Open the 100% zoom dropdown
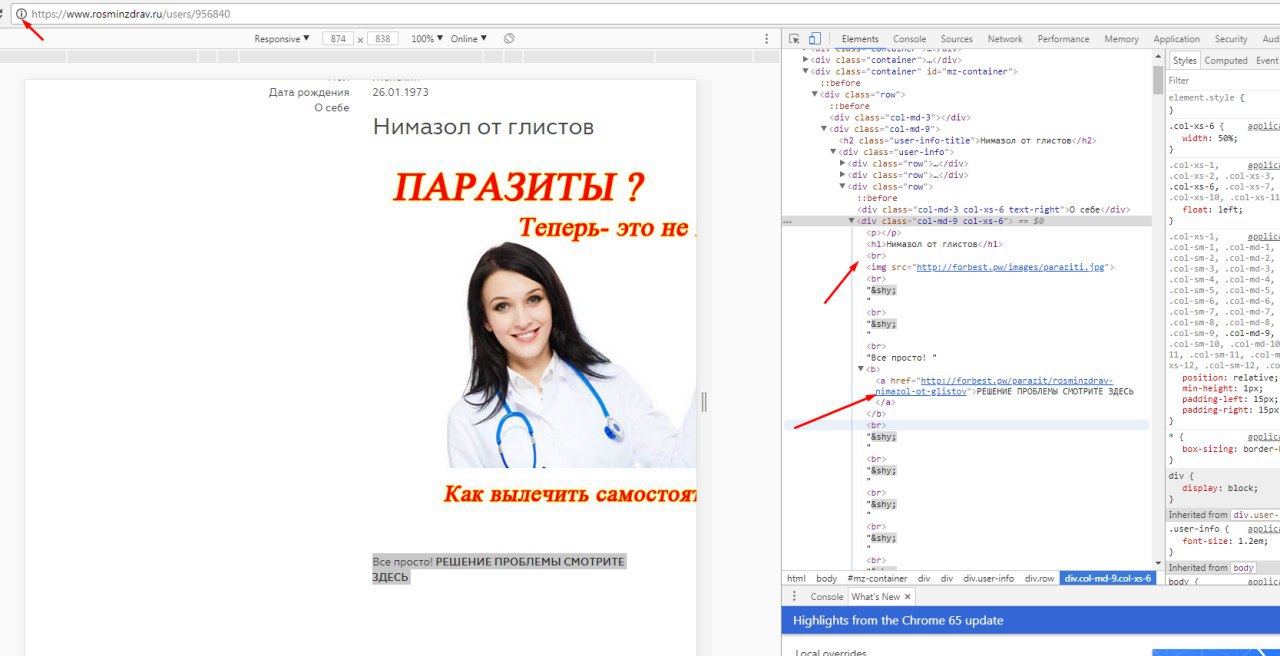 426,38
